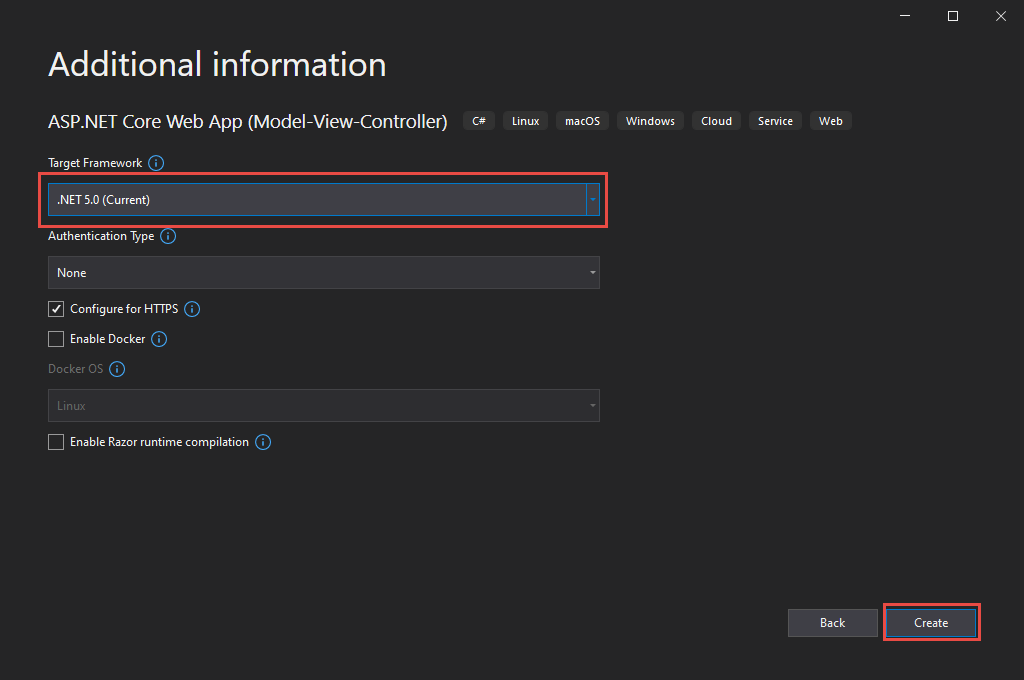Image resolution: width=1024 pixels, height=680 pixels.
Task: Expand the Docker OS dropdown
Action: 591,405
